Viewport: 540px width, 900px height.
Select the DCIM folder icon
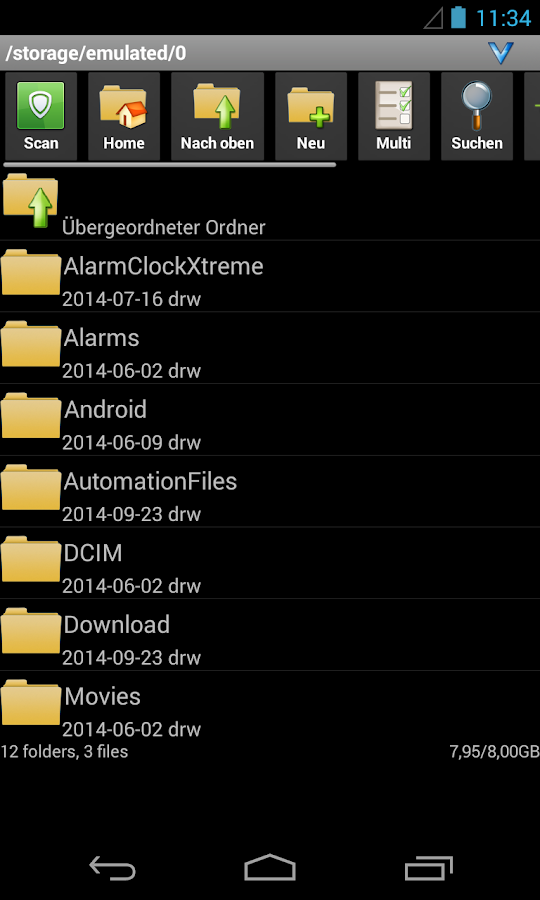coord(31,560)
